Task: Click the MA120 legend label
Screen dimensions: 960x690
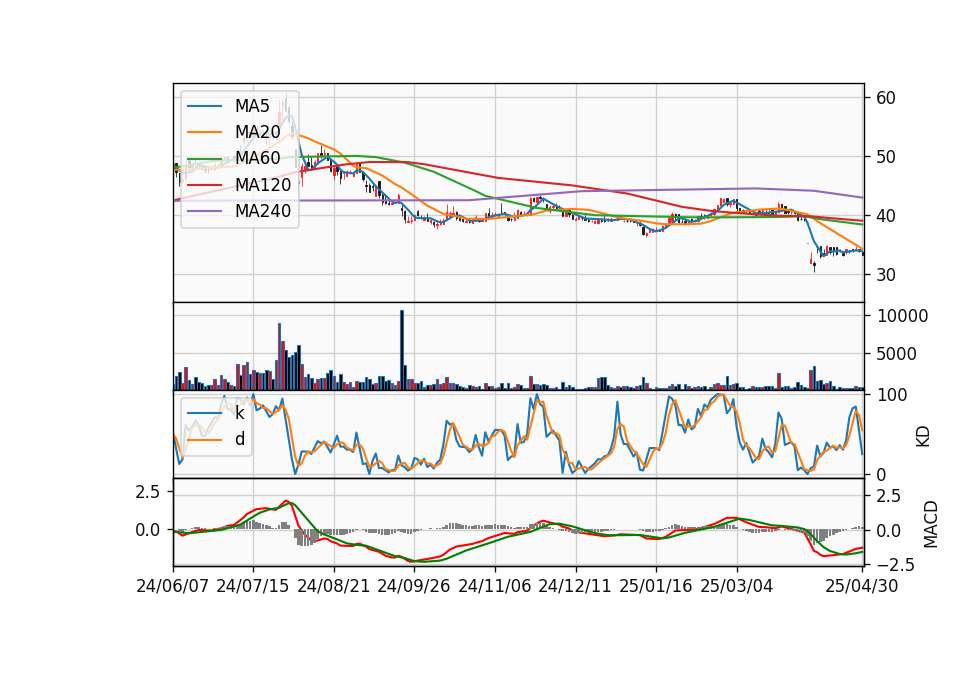Action: click(x=263, y=184)
